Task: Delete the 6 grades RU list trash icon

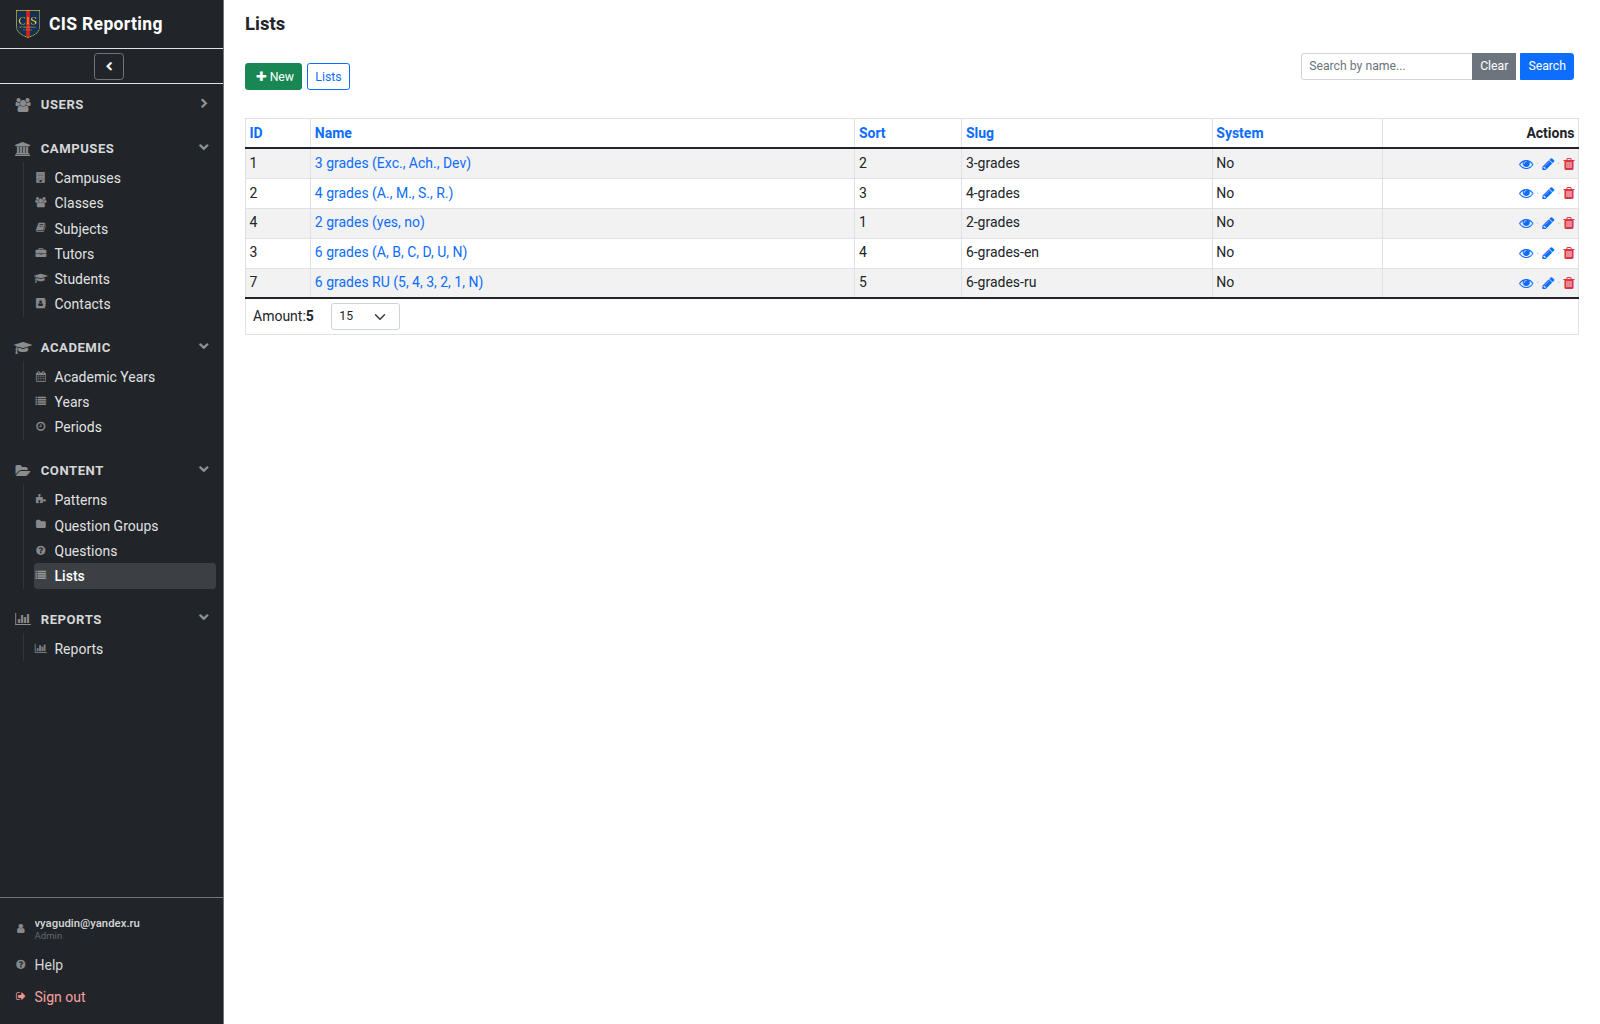Action: (x=1569, y=283)
